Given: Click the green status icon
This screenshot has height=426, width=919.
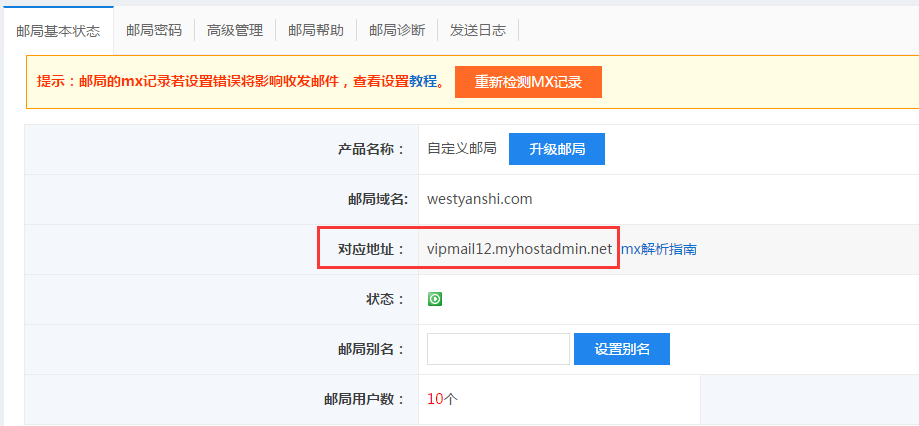Looking at the screenshot, I should coord(435,299).
